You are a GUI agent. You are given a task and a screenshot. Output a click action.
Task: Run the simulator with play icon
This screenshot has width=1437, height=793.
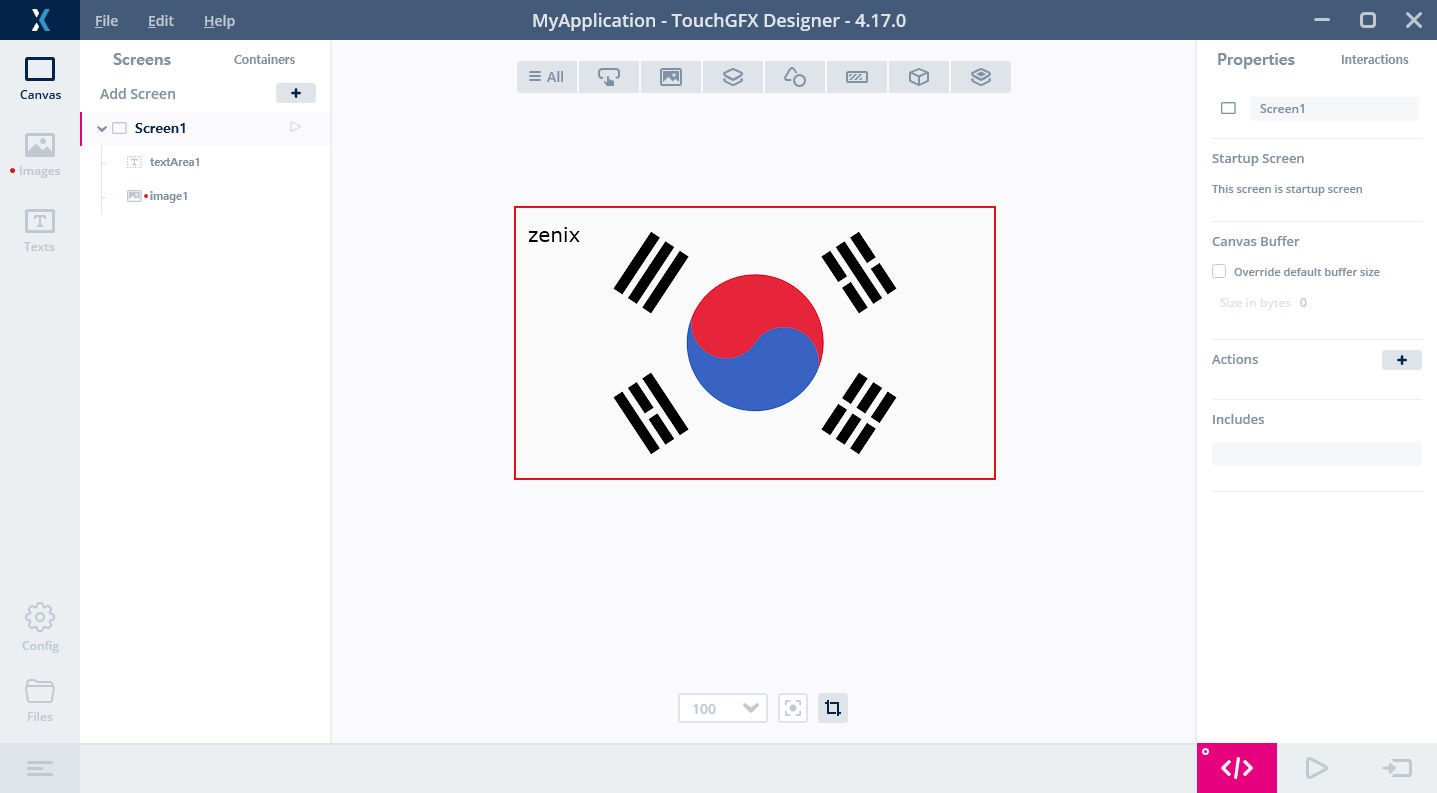[x=1317, y=768]
